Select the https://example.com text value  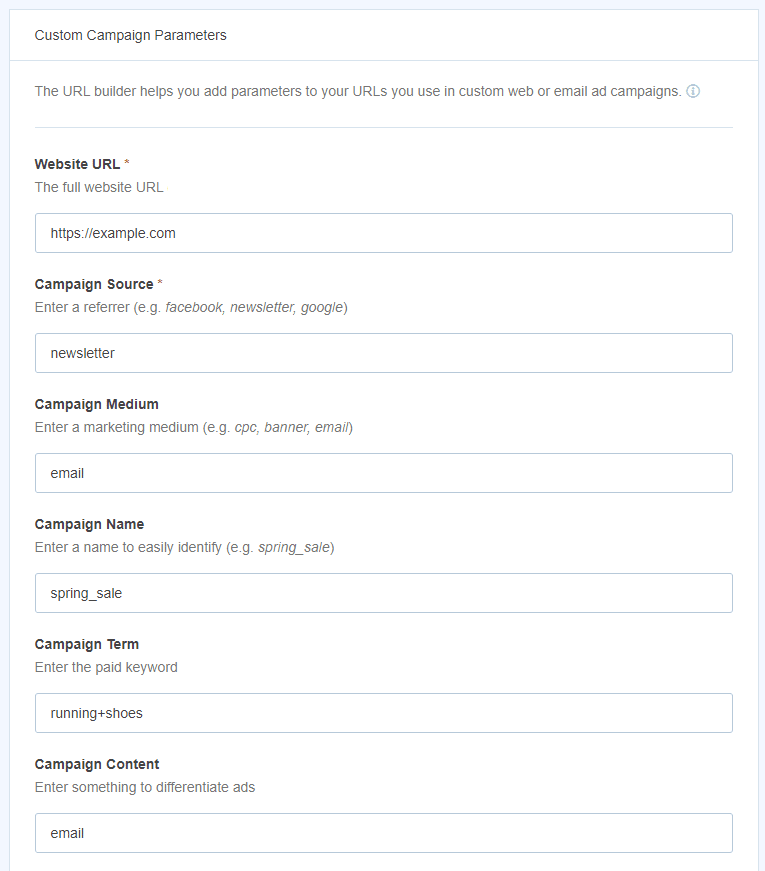tap(114, 233)
